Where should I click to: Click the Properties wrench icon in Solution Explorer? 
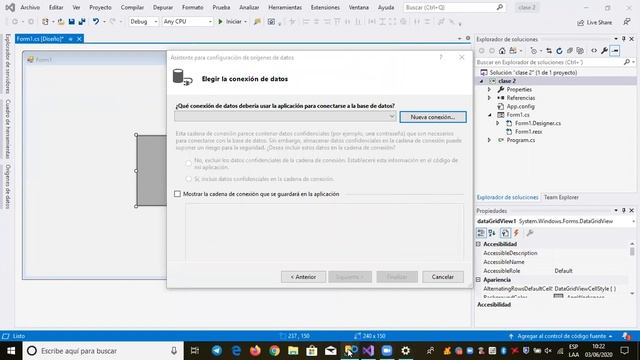[x=604, y=51]
